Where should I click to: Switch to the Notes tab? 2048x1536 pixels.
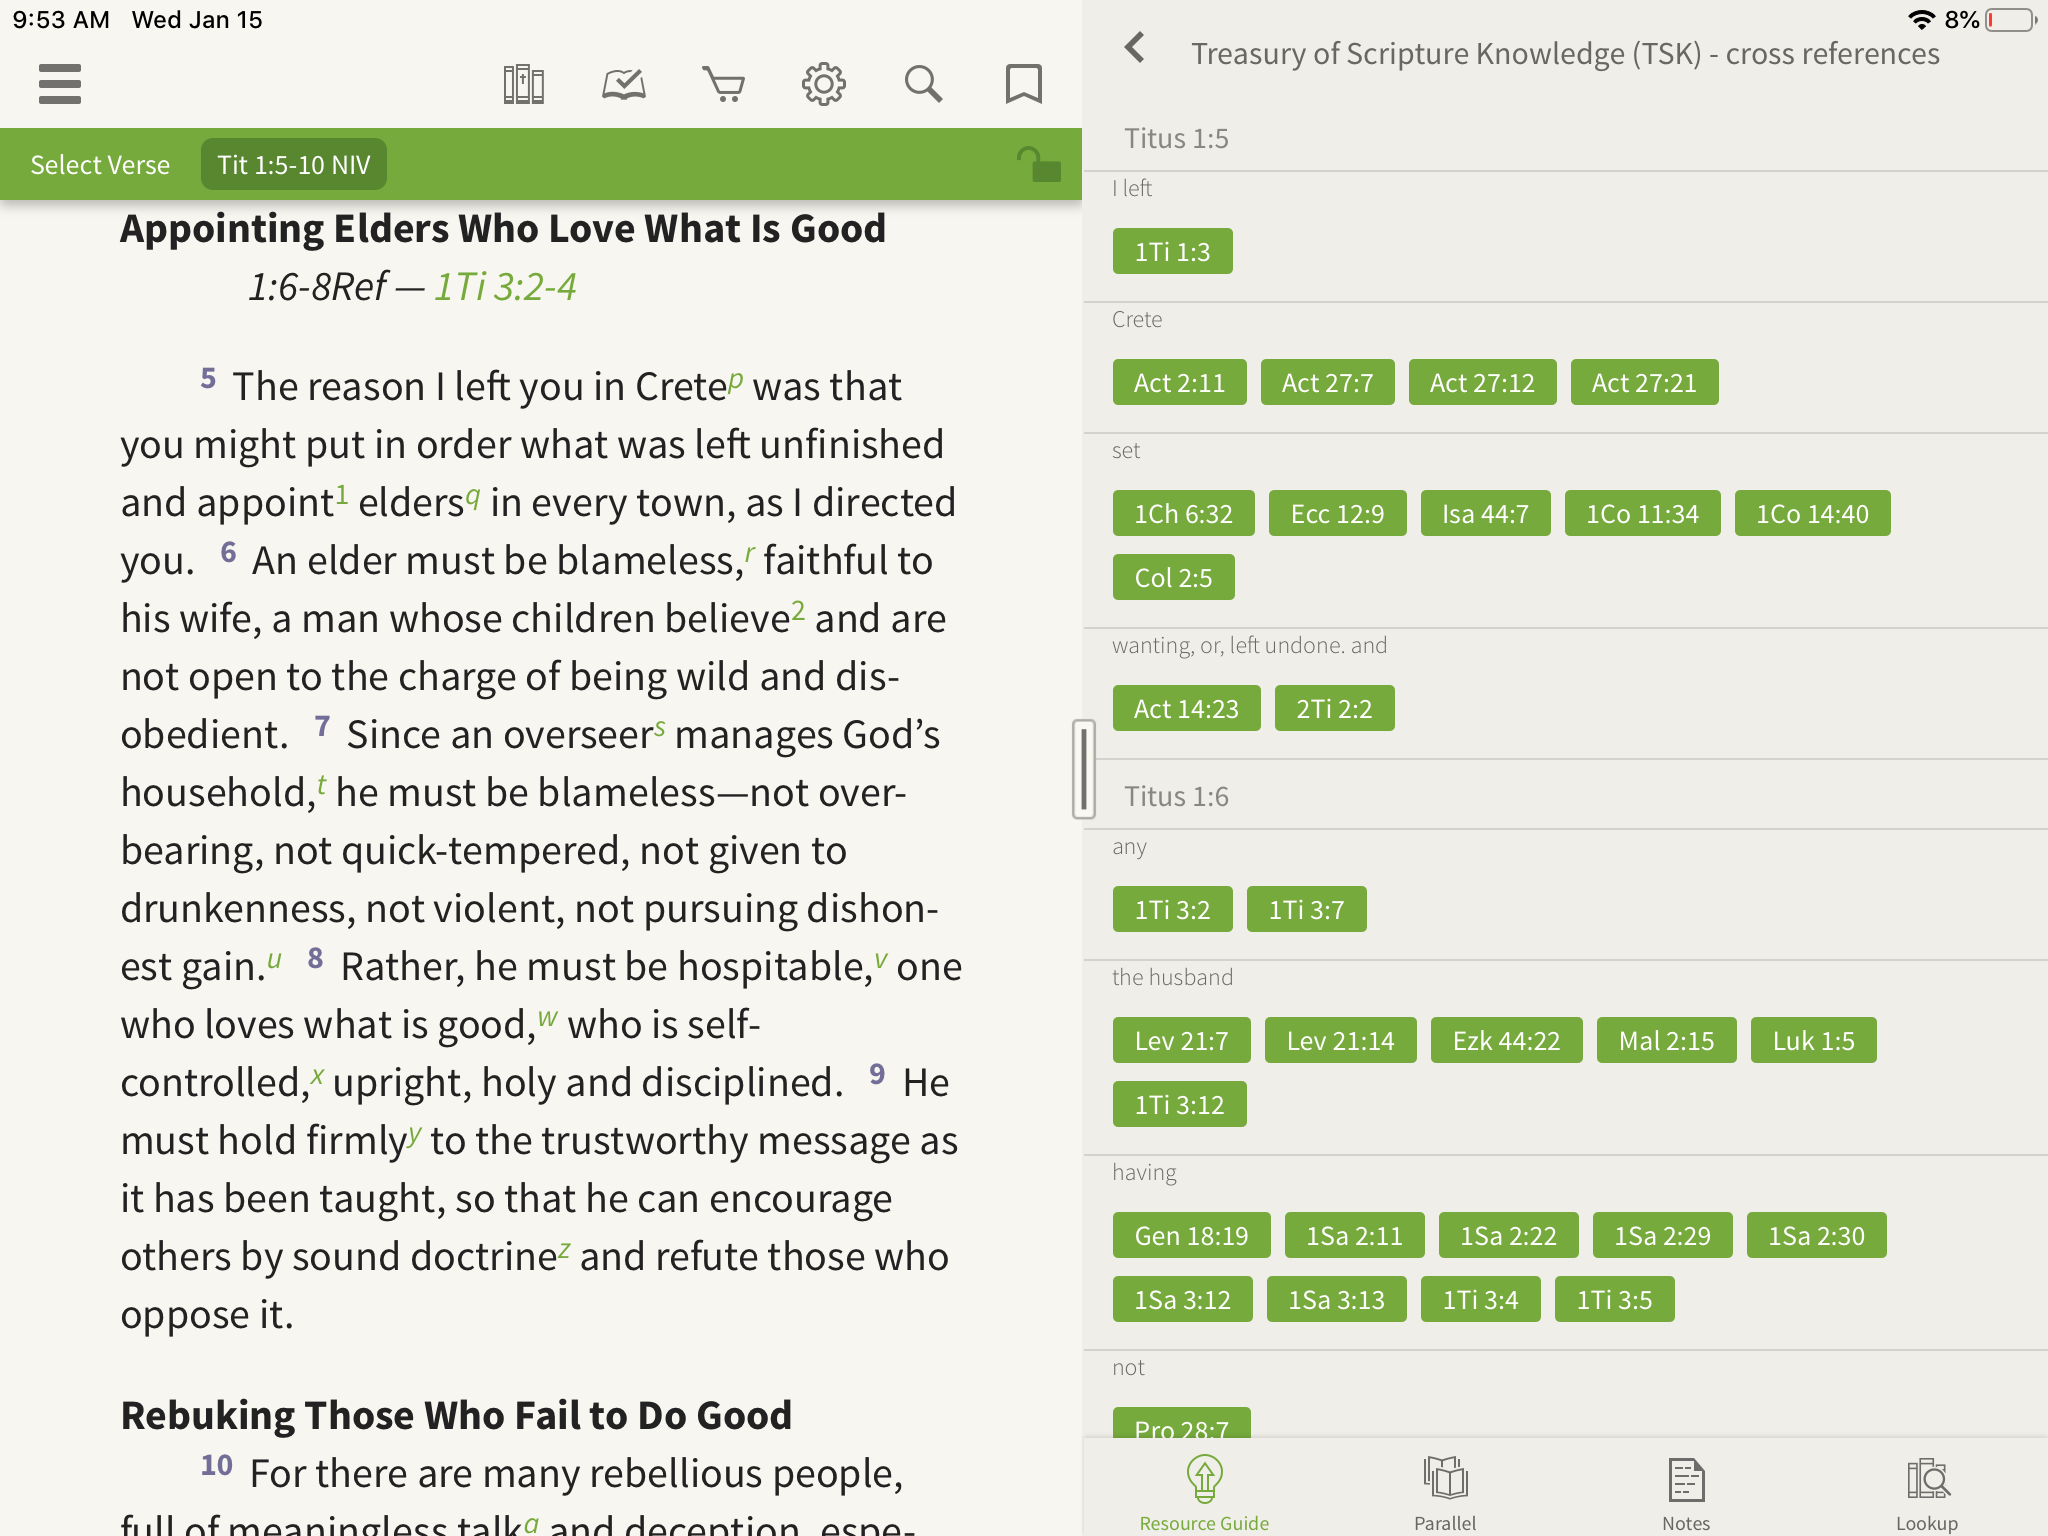click(1686, 1492)
